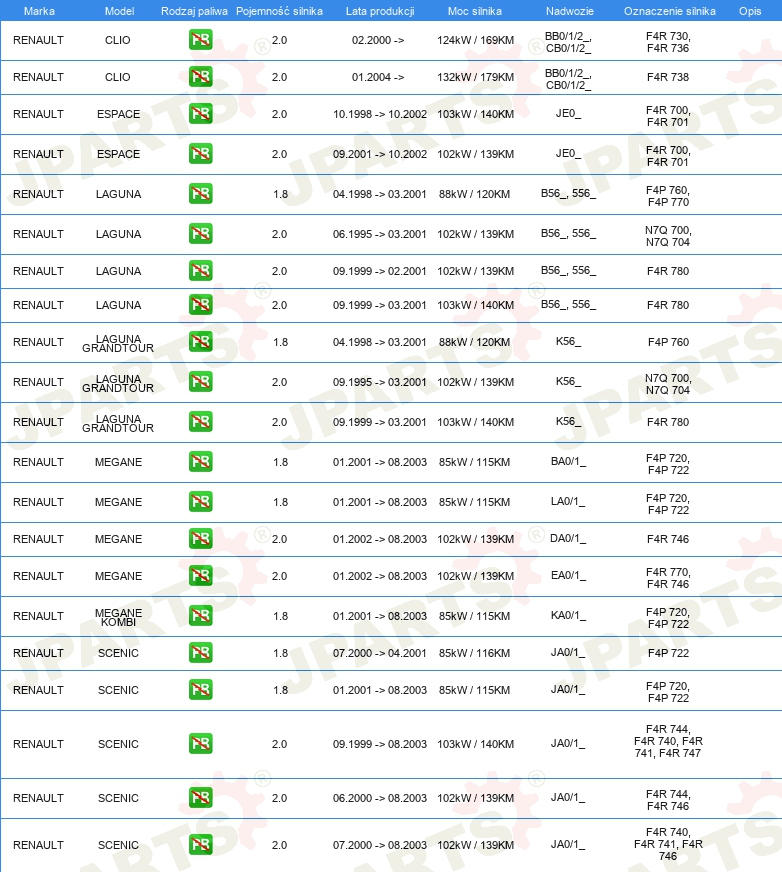Select engine cell F4R 746 in MEGANE DA0/1_ row
The image size is (782, 872).
(x=667, y=539)
